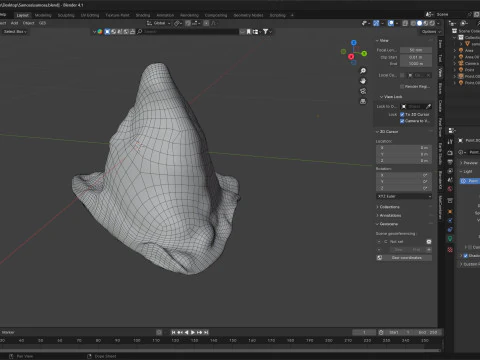Viewport: 480px width, 360px height.
Task: Click the jump to first frame button
Action: (173, 332)
